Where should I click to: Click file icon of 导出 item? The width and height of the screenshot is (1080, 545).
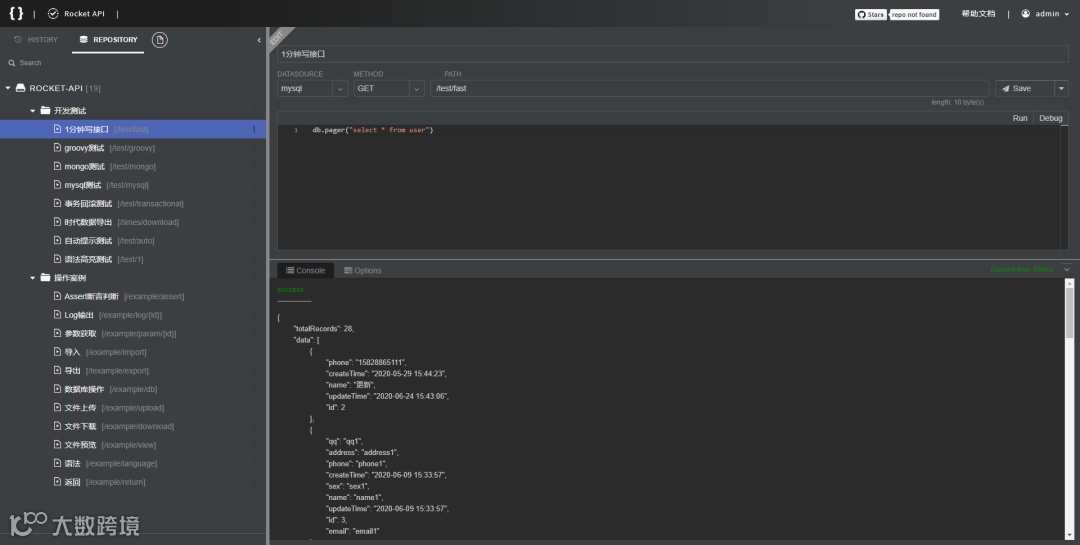pos(58,370)
